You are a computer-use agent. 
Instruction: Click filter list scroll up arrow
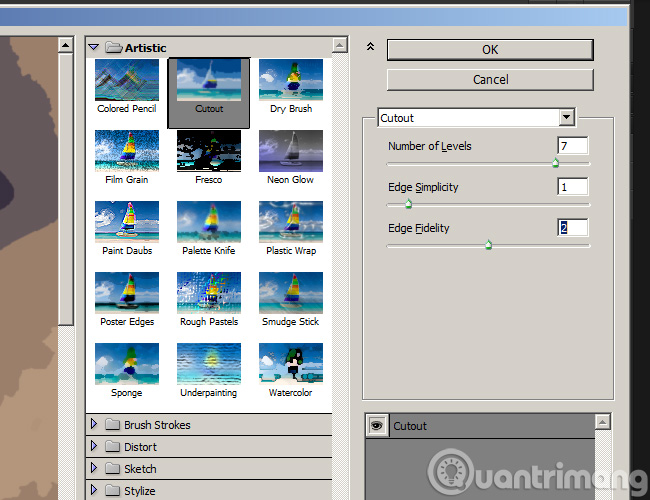coord(340,45)
